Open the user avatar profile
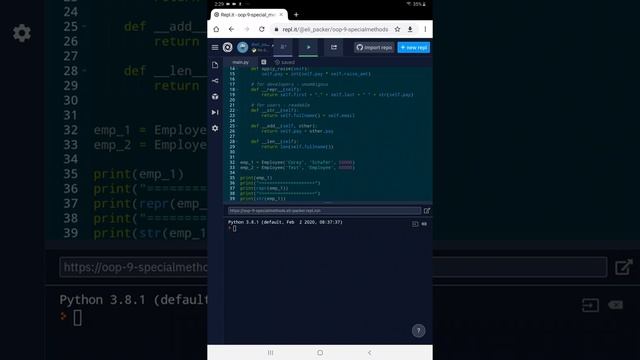This screenshot has width=640, height=360. [242, 47]
